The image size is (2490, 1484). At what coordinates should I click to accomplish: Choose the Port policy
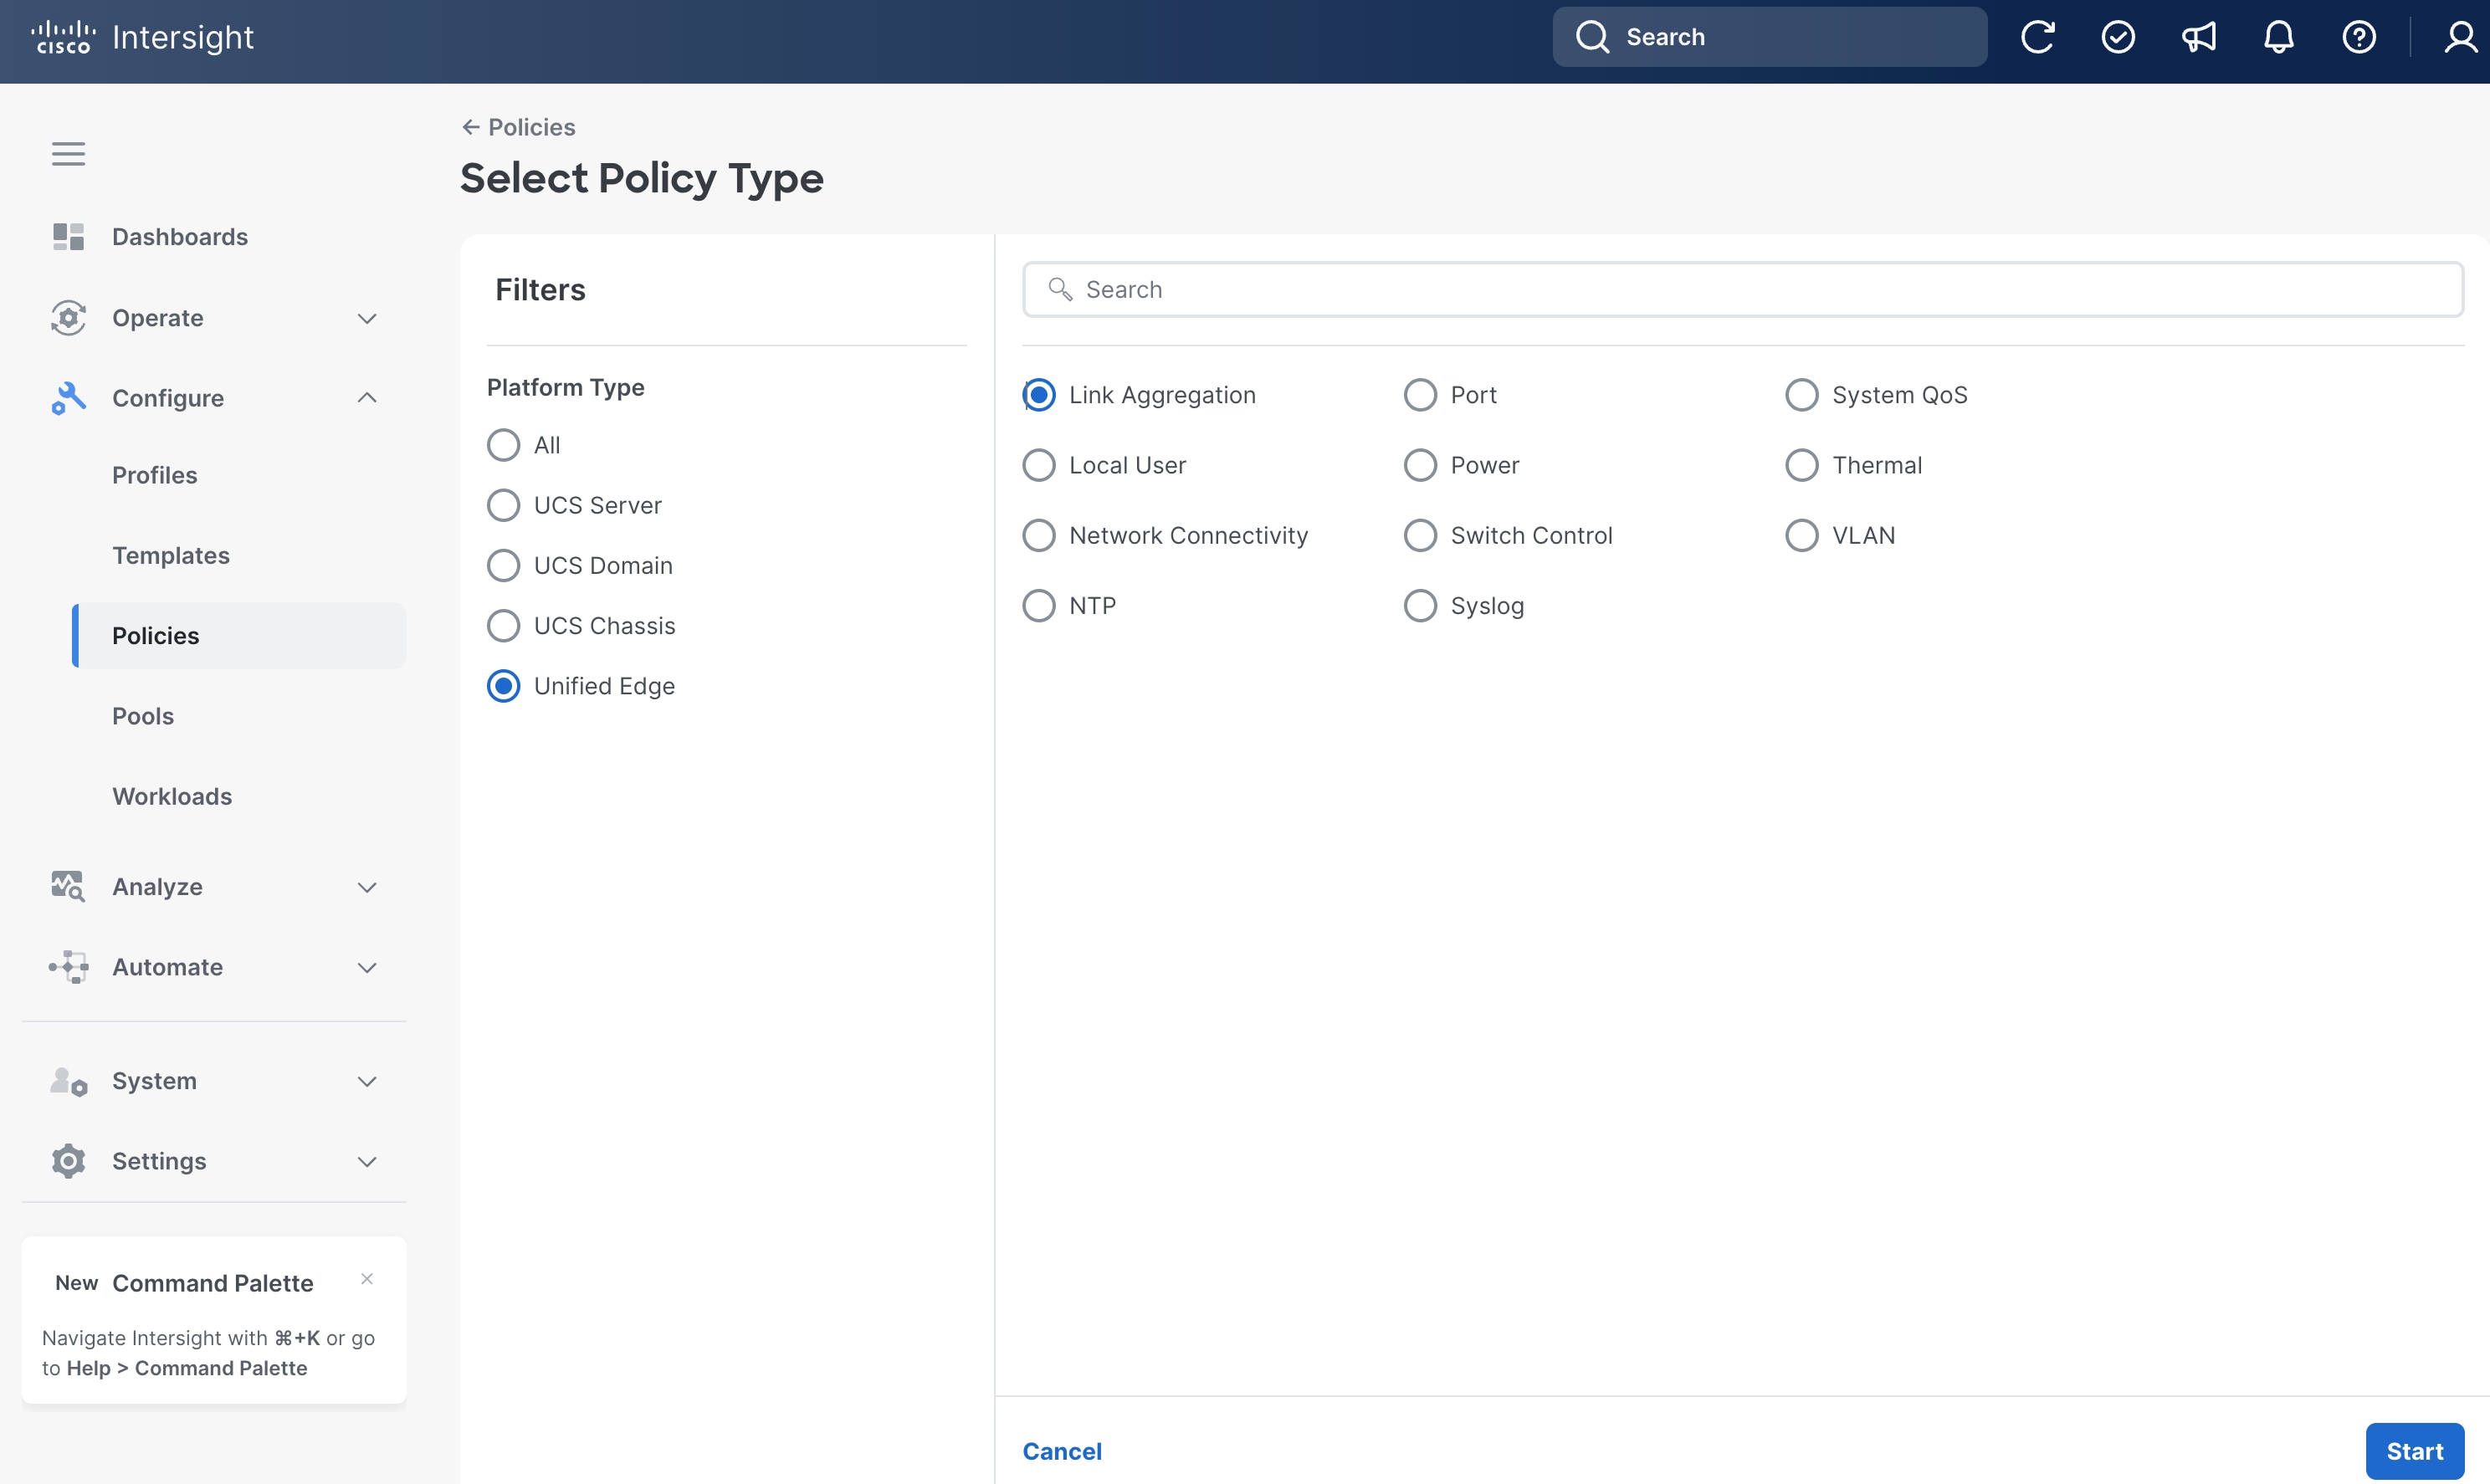1420,395
